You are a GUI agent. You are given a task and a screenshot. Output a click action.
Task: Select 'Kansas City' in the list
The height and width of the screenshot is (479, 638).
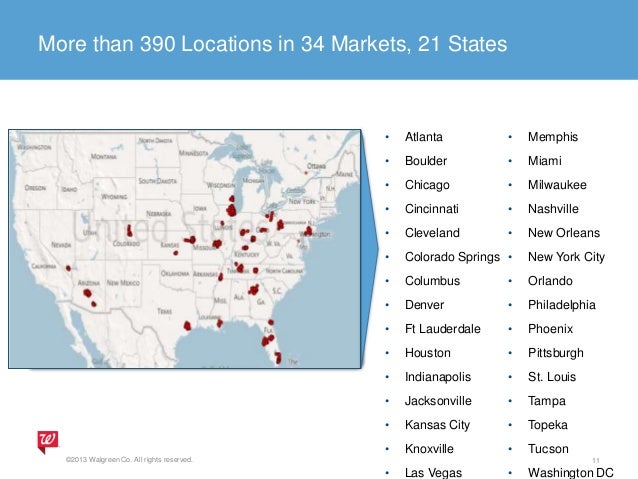[x=437, y=425]
